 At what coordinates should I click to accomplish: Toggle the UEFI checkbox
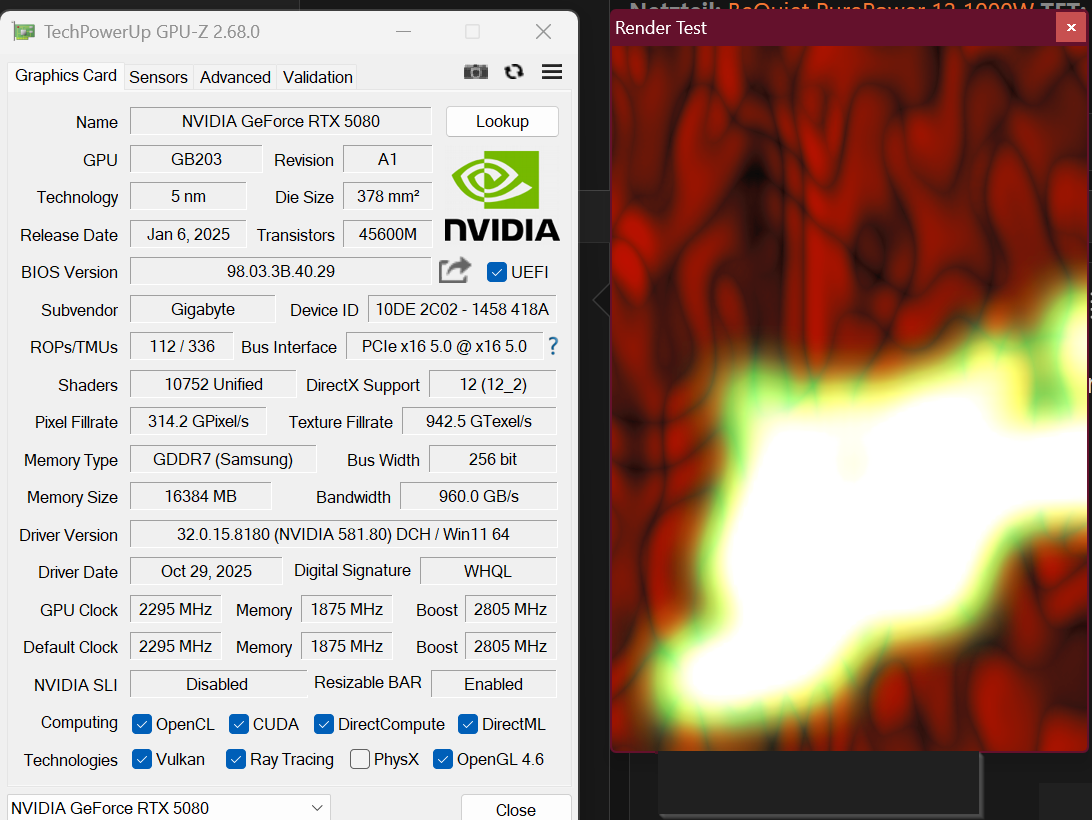pyautogui.click(x=497, y=272)
